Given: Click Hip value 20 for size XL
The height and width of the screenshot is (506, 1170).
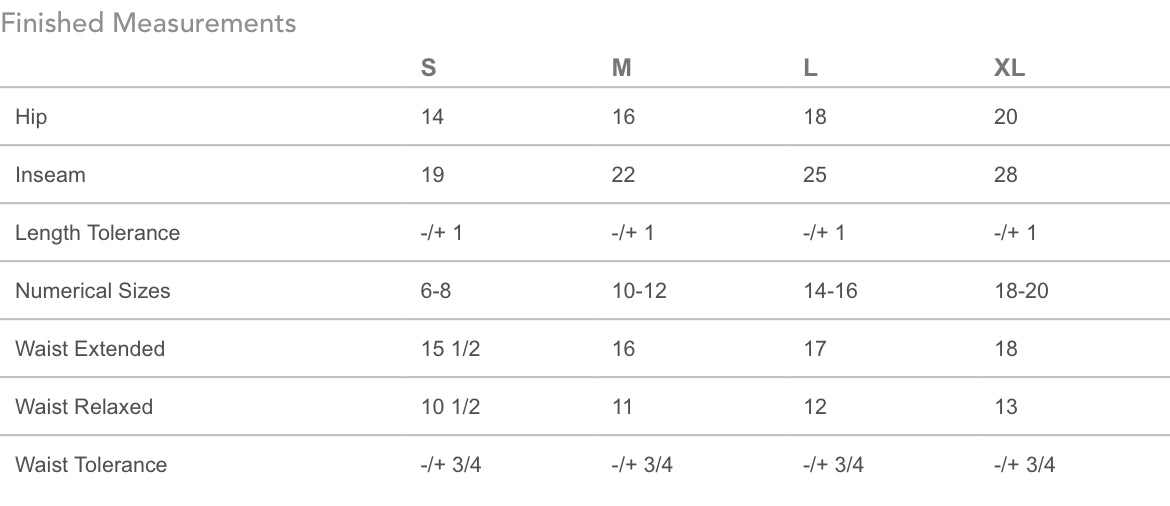Looking at the screenshot, I should click(x=1005, y=117).
